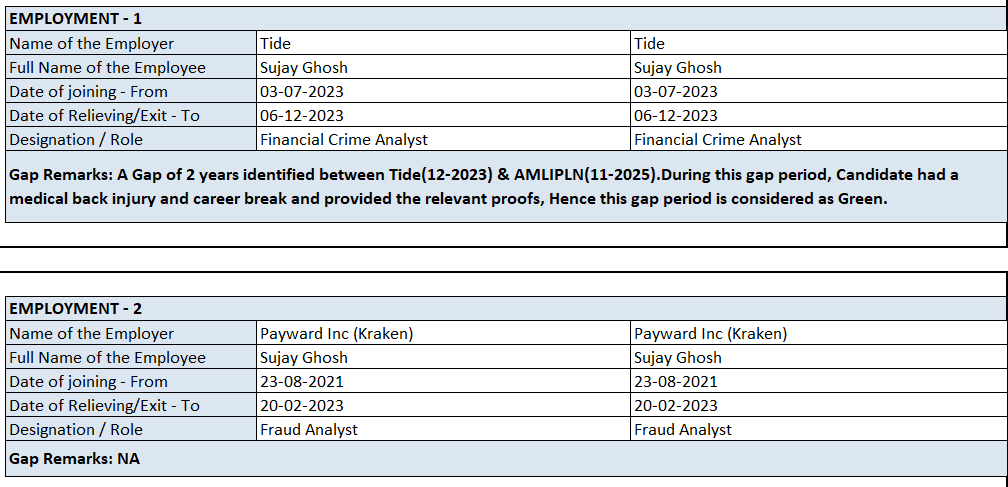Click the long Gap Remarks paragraph about Tide
Viewport: 1008px width, 487px height.
click(484, 186)
